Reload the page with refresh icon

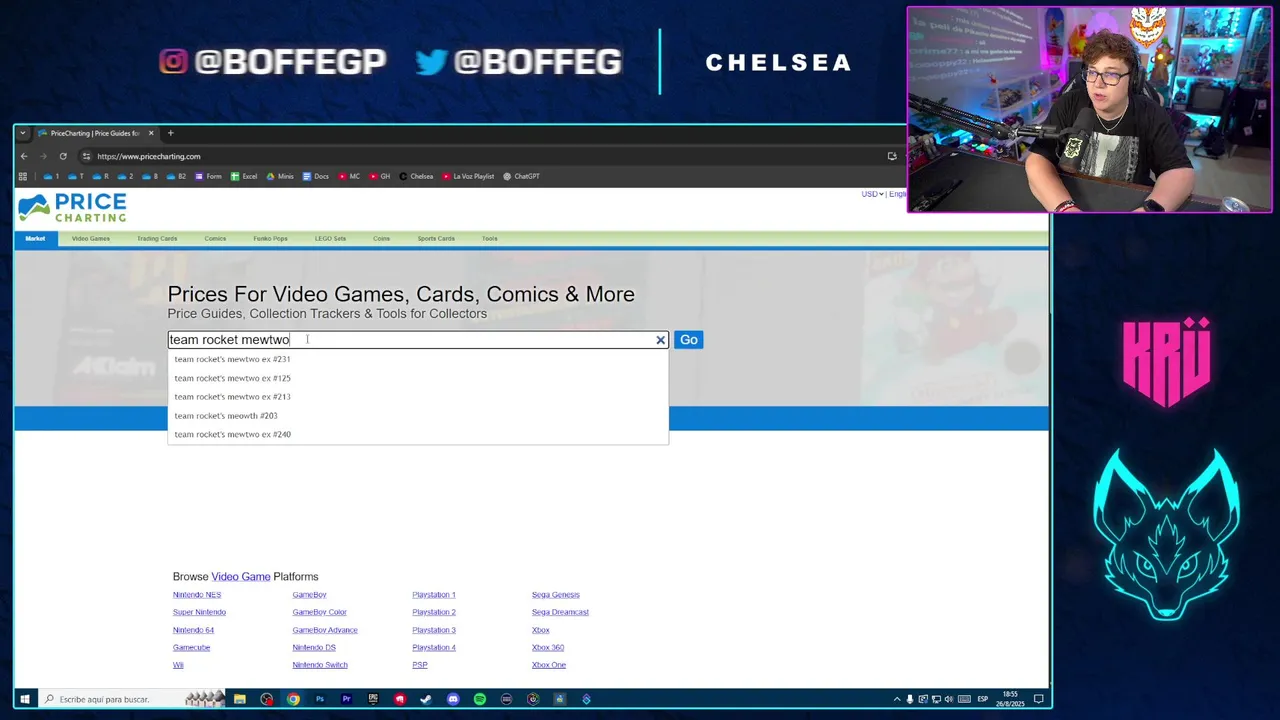[63, 156]
